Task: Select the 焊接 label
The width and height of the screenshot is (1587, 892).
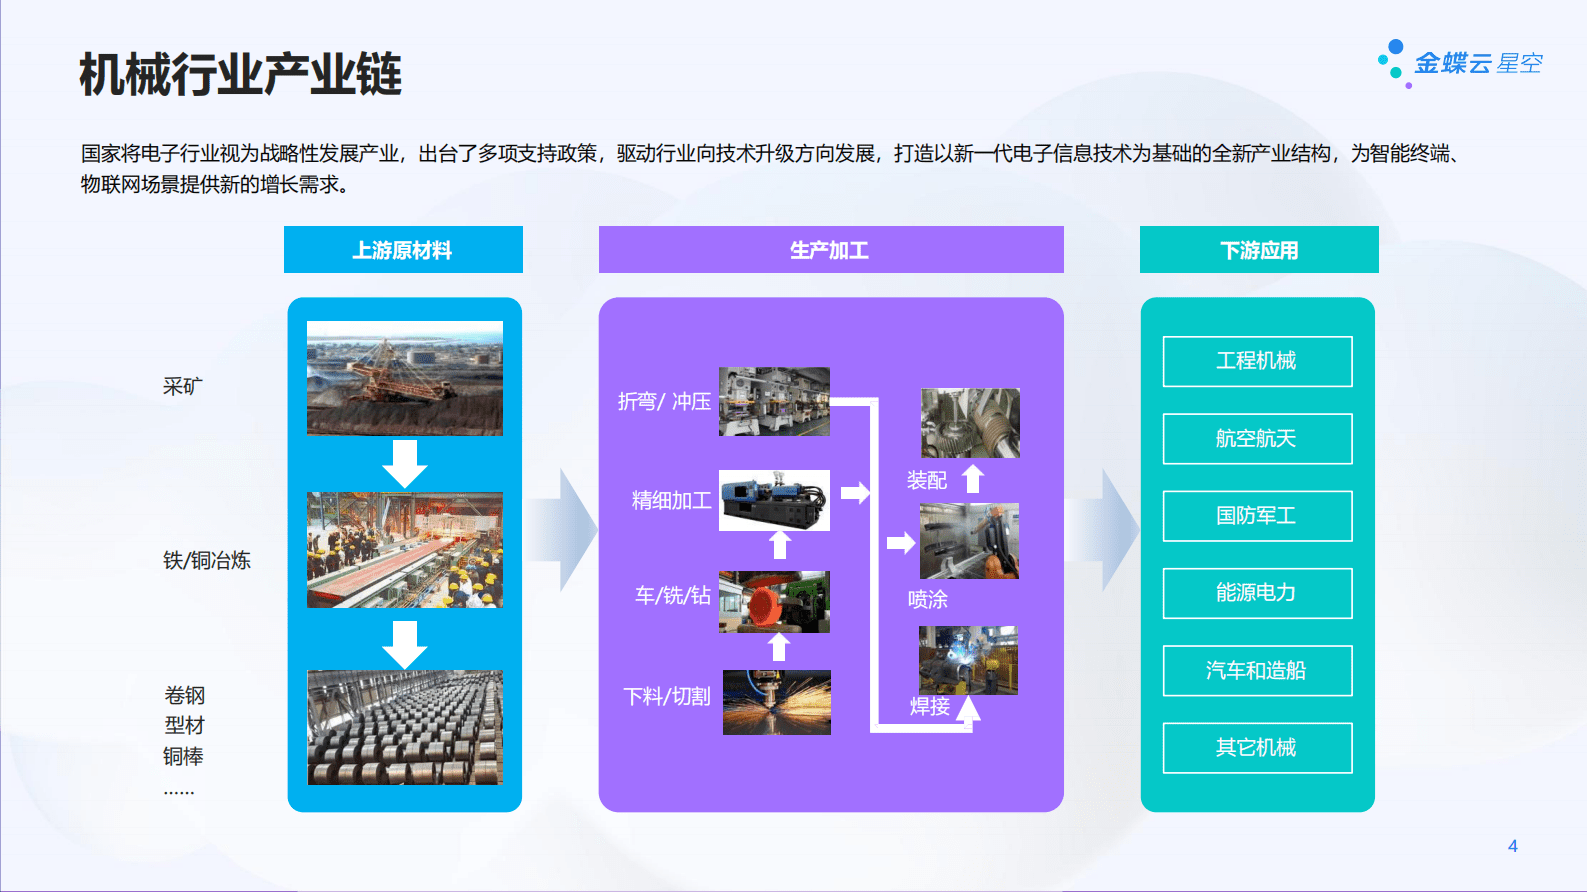Action: pos(930,707)
